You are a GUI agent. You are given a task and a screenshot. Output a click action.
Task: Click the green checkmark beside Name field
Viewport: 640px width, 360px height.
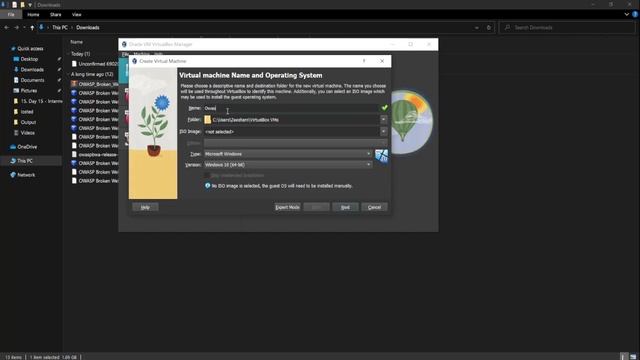click(x=384, y=108)
